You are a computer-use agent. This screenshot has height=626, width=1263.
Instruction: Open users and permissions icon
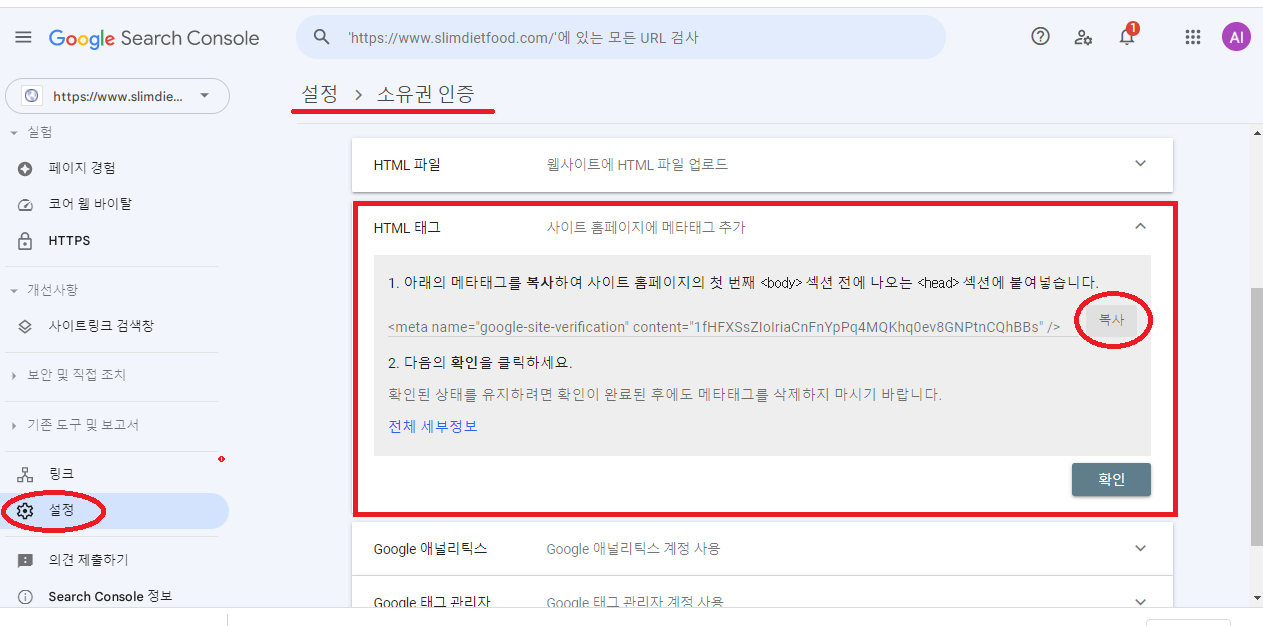[1083, 38]
